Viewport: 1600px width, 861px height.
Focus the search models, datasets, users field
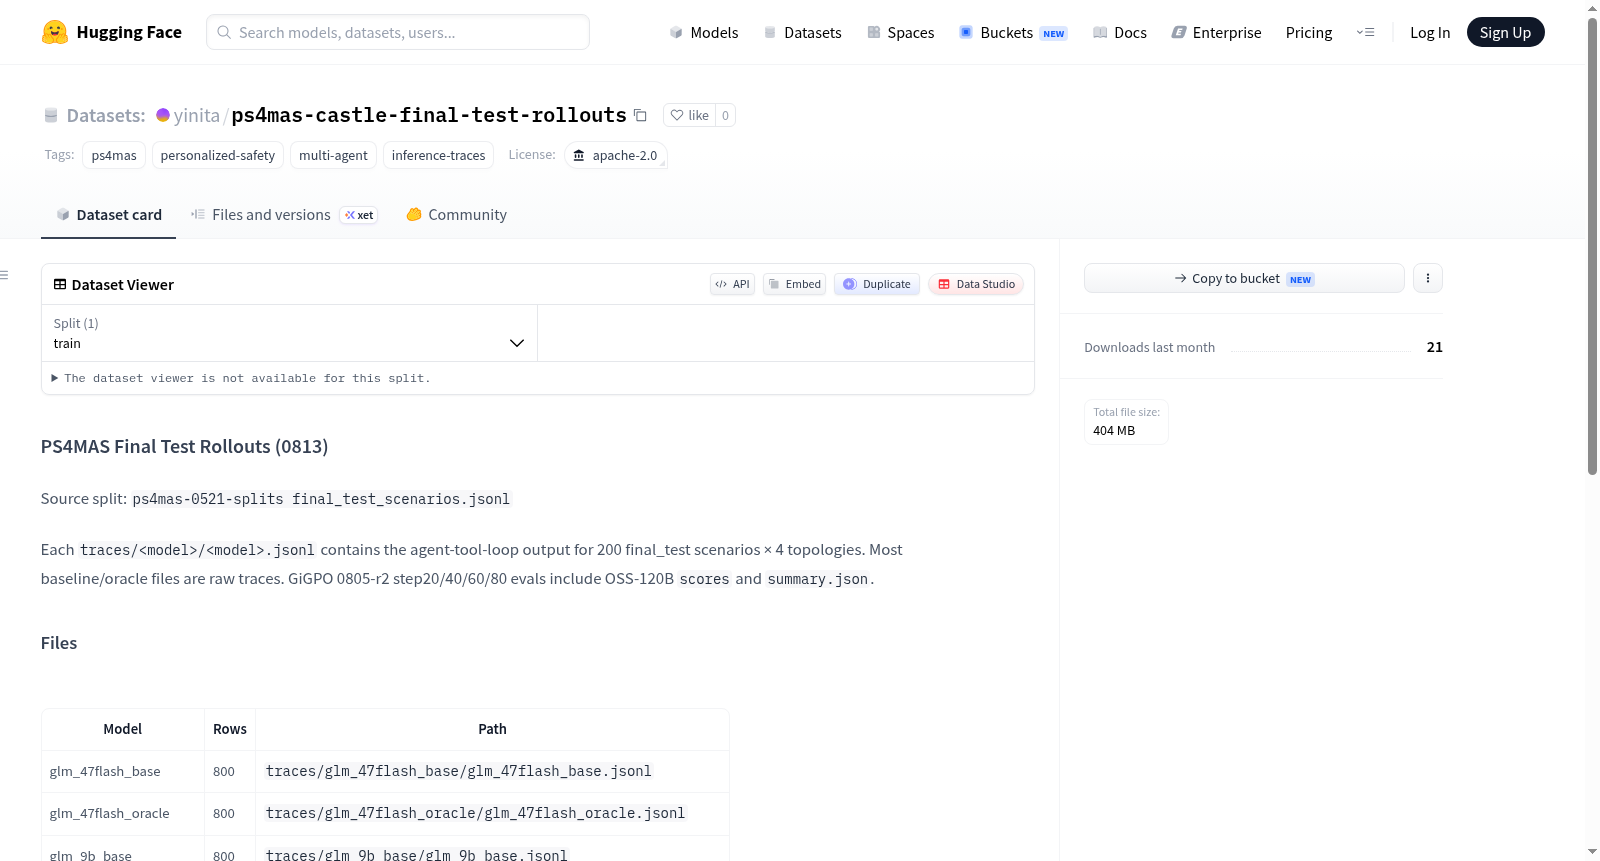pos(398,32)
